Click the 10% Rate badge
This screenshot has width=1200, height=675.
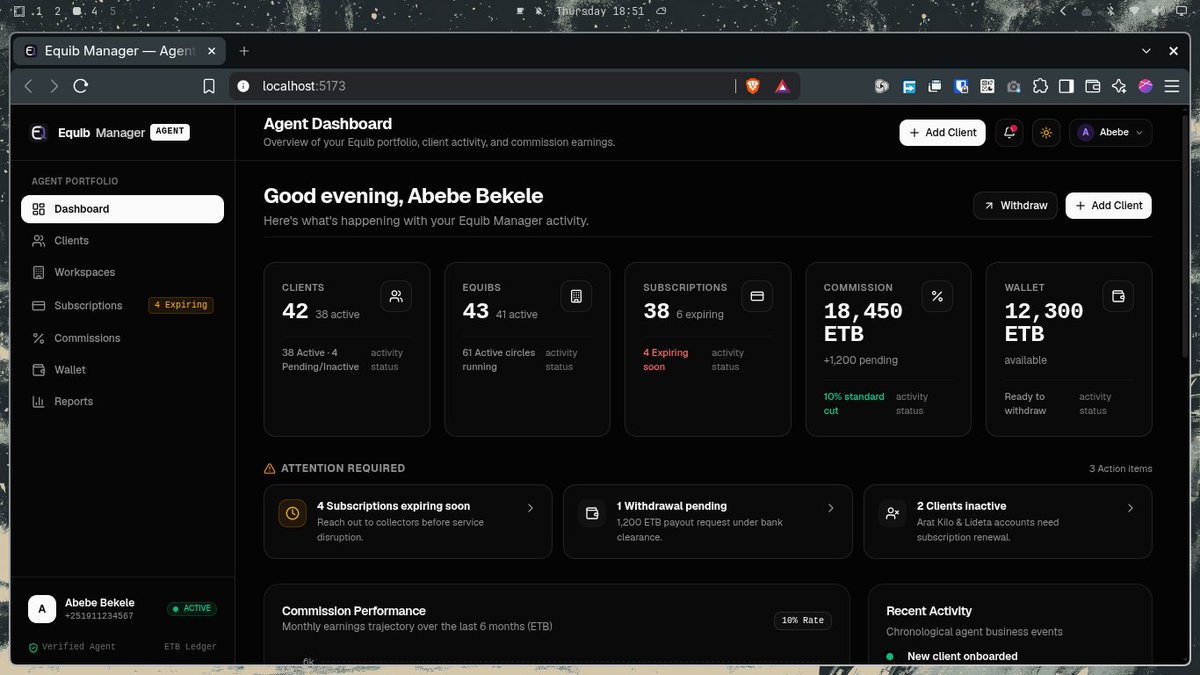pyautogui.click(x=803, y=621)
